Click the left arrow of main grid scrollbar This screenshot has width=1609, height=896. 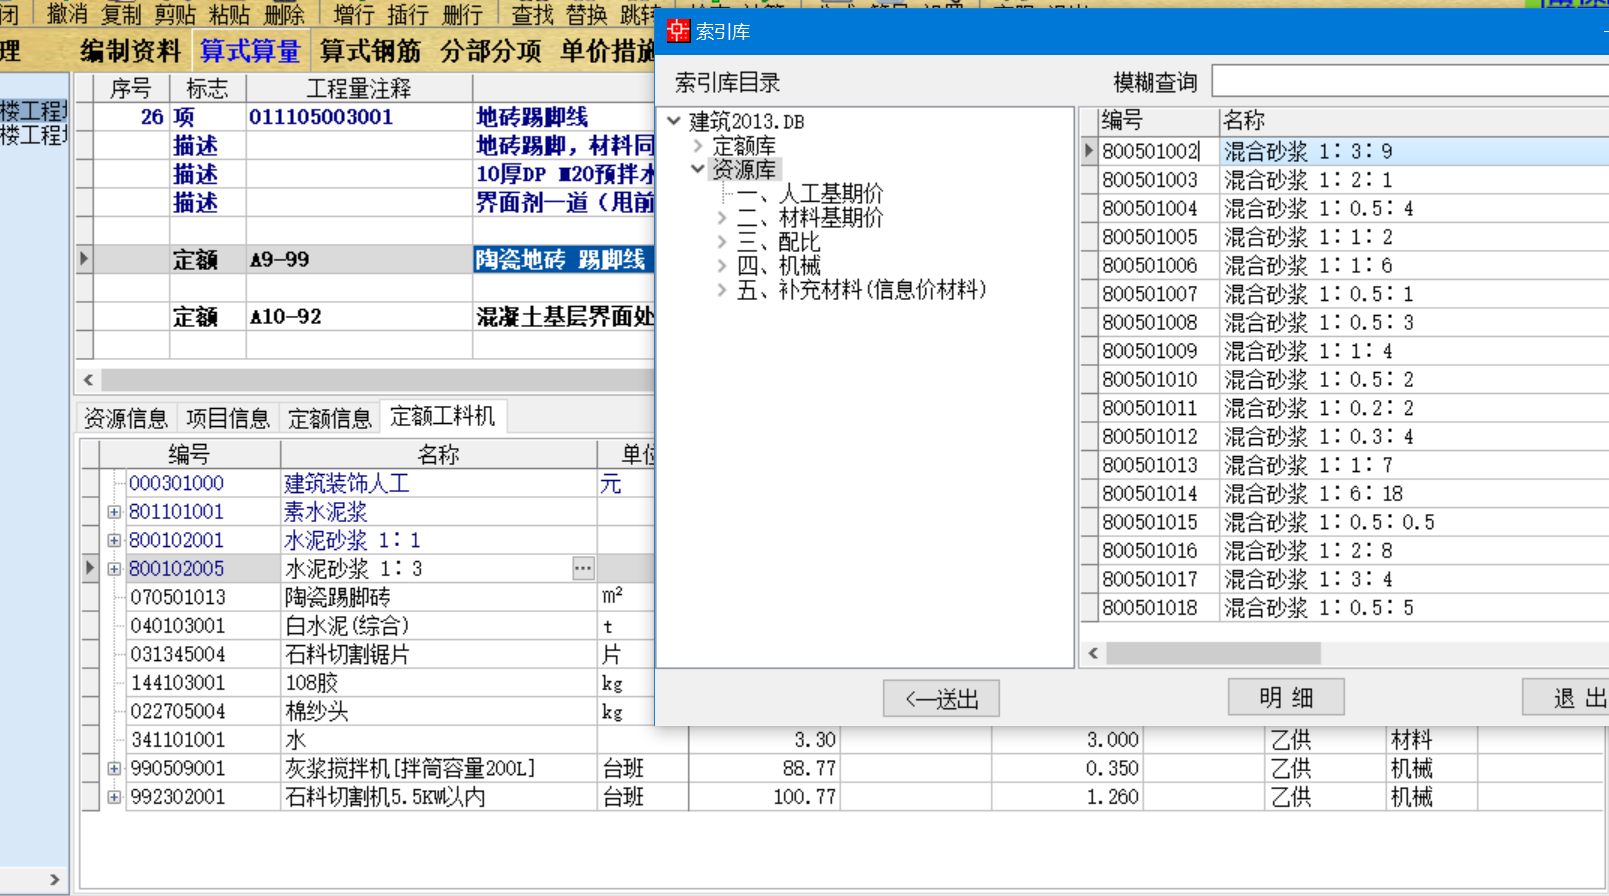(88, 380)
